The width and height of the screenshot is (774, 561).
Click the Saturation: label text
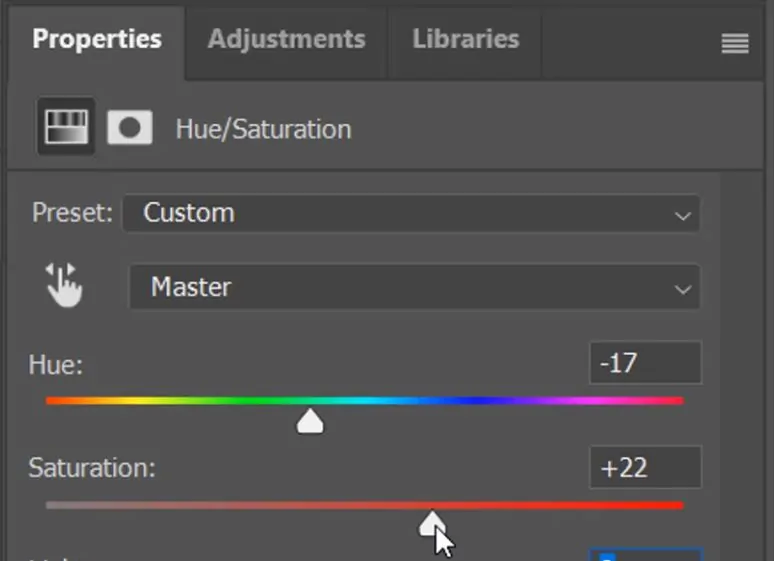click(x=92, y=468)
